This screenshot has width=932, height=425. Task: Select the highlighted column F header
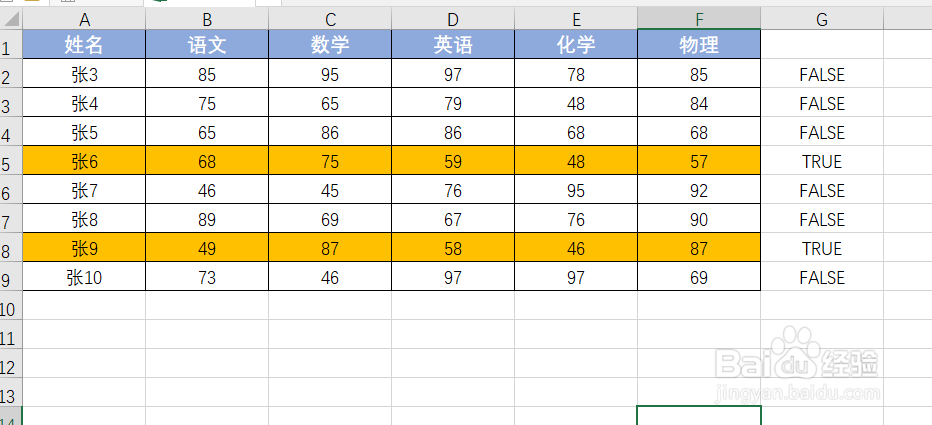tap(699, 20)
